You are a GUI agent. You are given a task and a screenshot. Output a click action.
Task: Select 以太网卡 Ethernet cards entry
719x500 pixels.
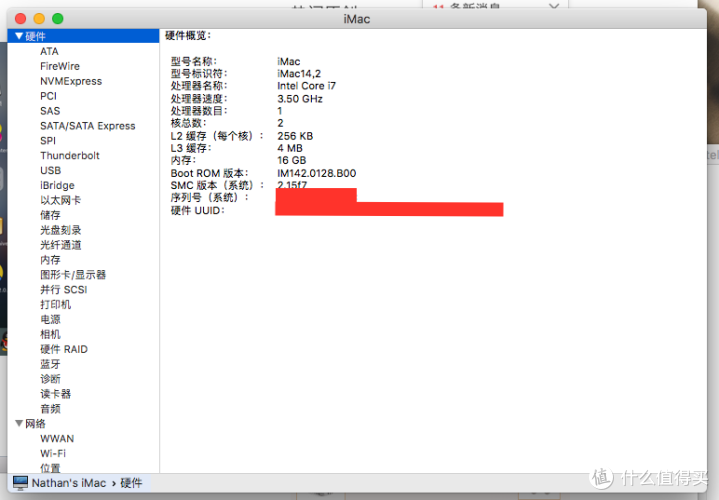coord(61,200)
